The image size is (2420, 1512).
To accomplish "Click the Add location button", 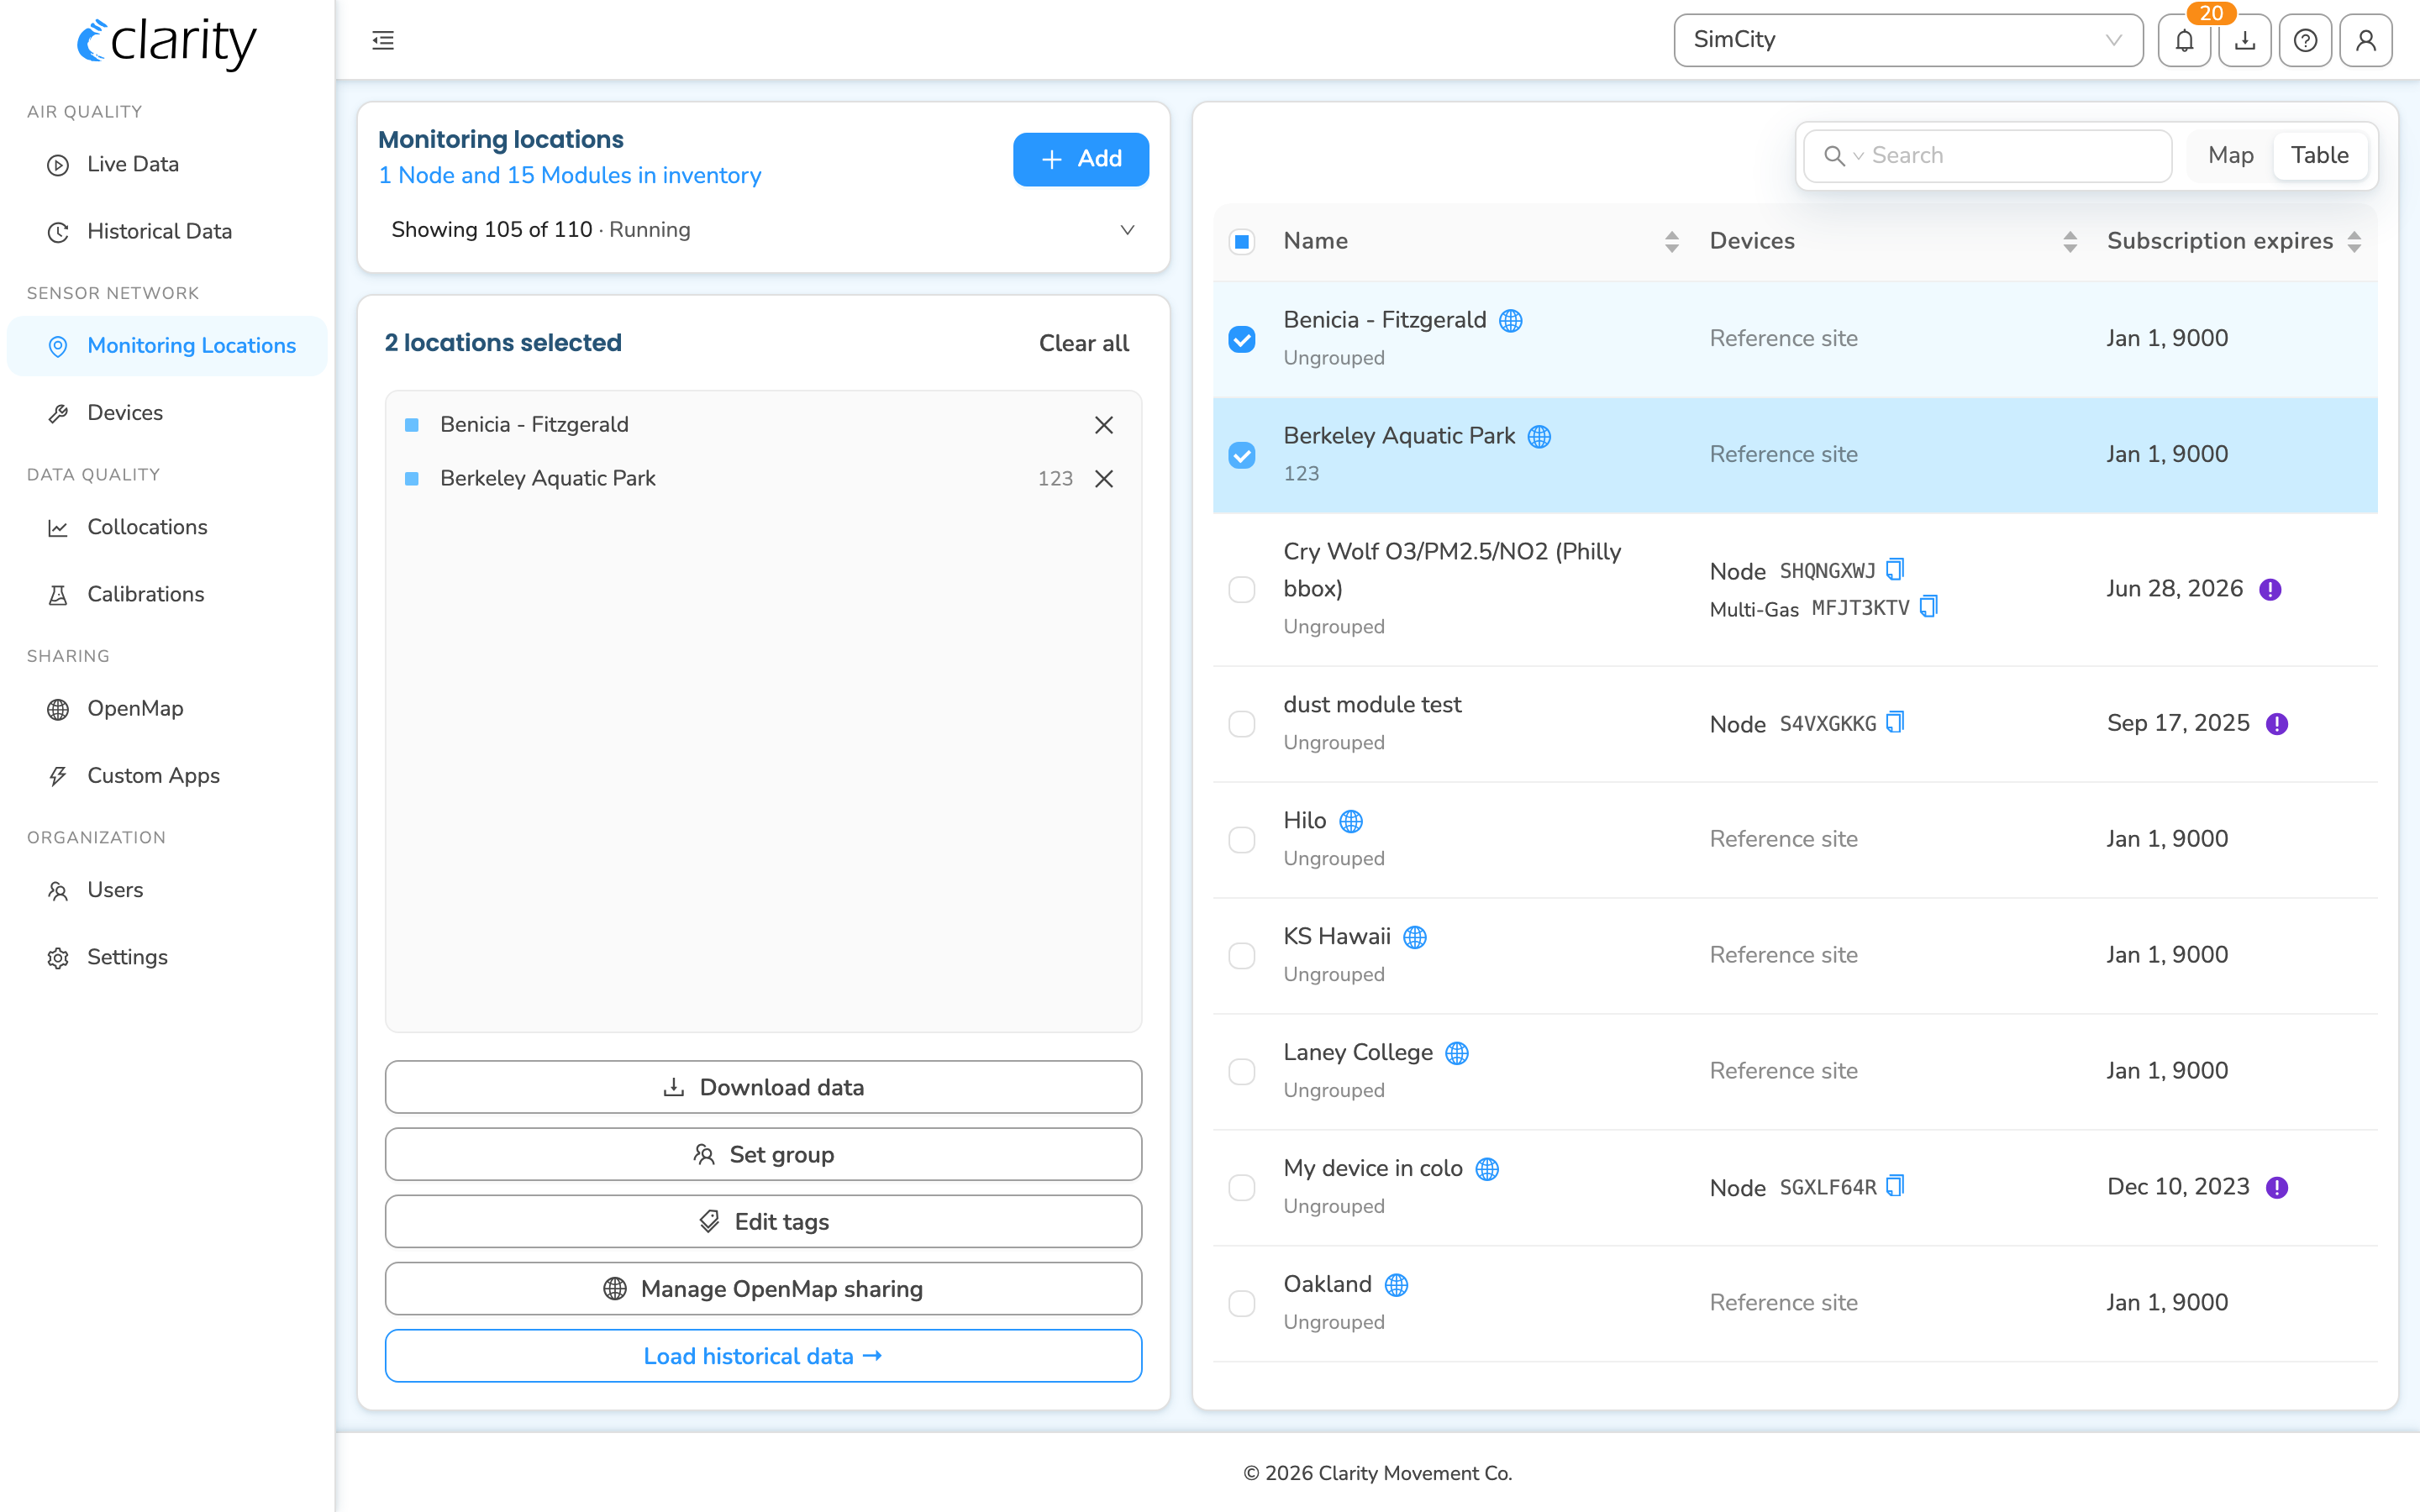I will coord(1081,159).
